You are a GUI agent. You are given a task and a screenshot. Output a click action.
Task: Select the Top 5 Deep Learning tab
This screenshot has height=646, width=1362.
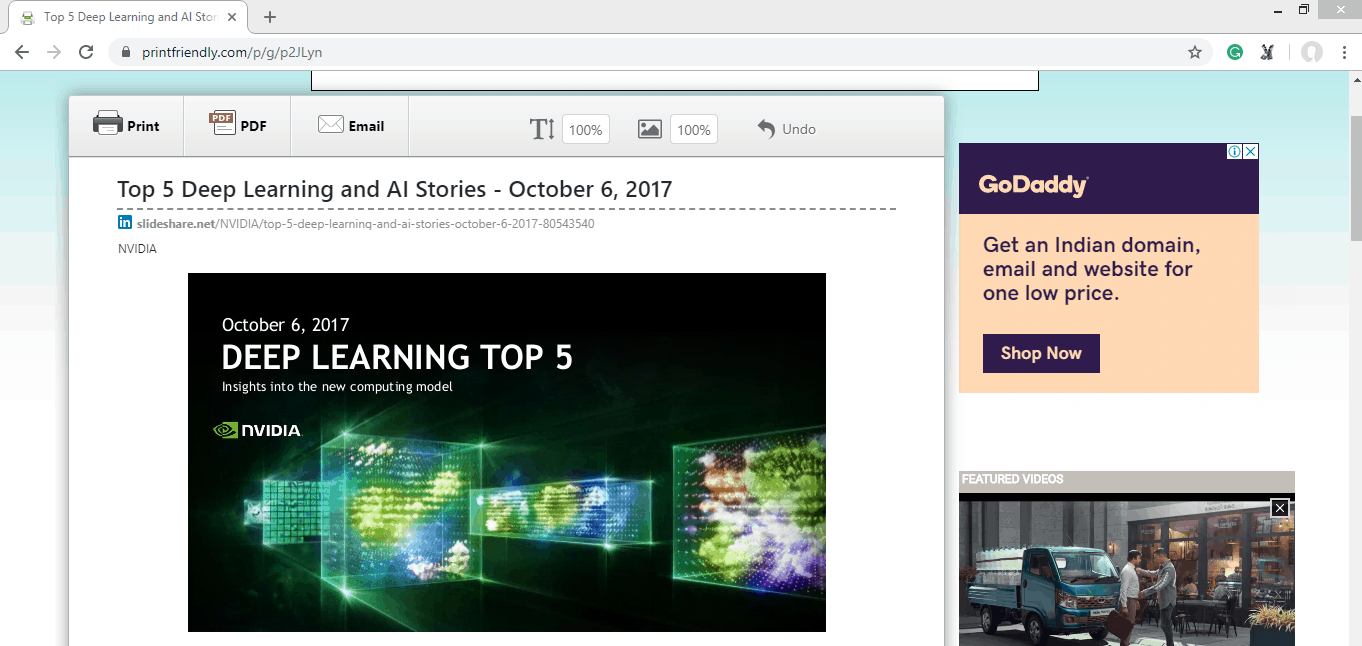point(130,17)
